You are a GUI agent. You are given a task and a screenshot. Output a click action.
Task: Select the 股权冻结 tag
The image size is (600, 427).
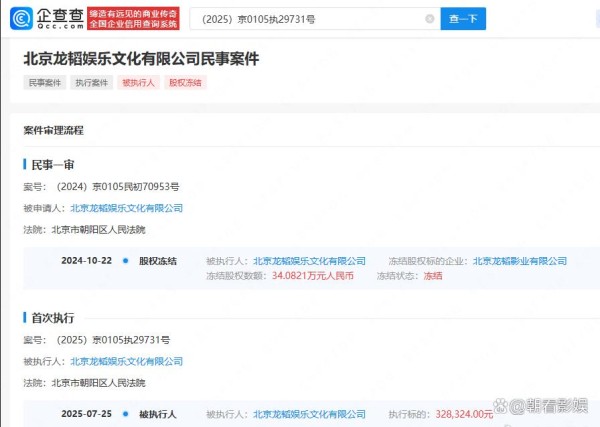click(x=185, y=83)
